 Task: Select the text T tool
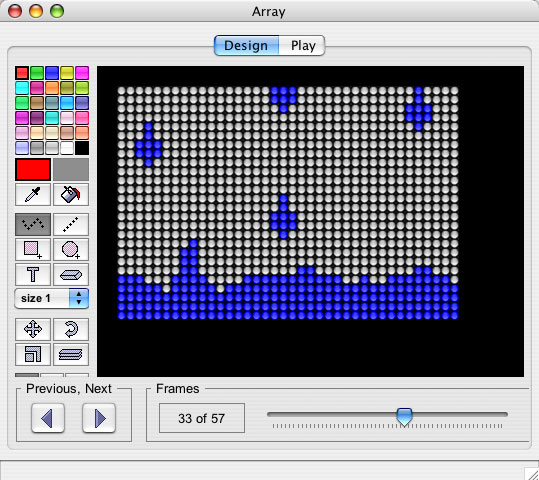tap(33, 274)
